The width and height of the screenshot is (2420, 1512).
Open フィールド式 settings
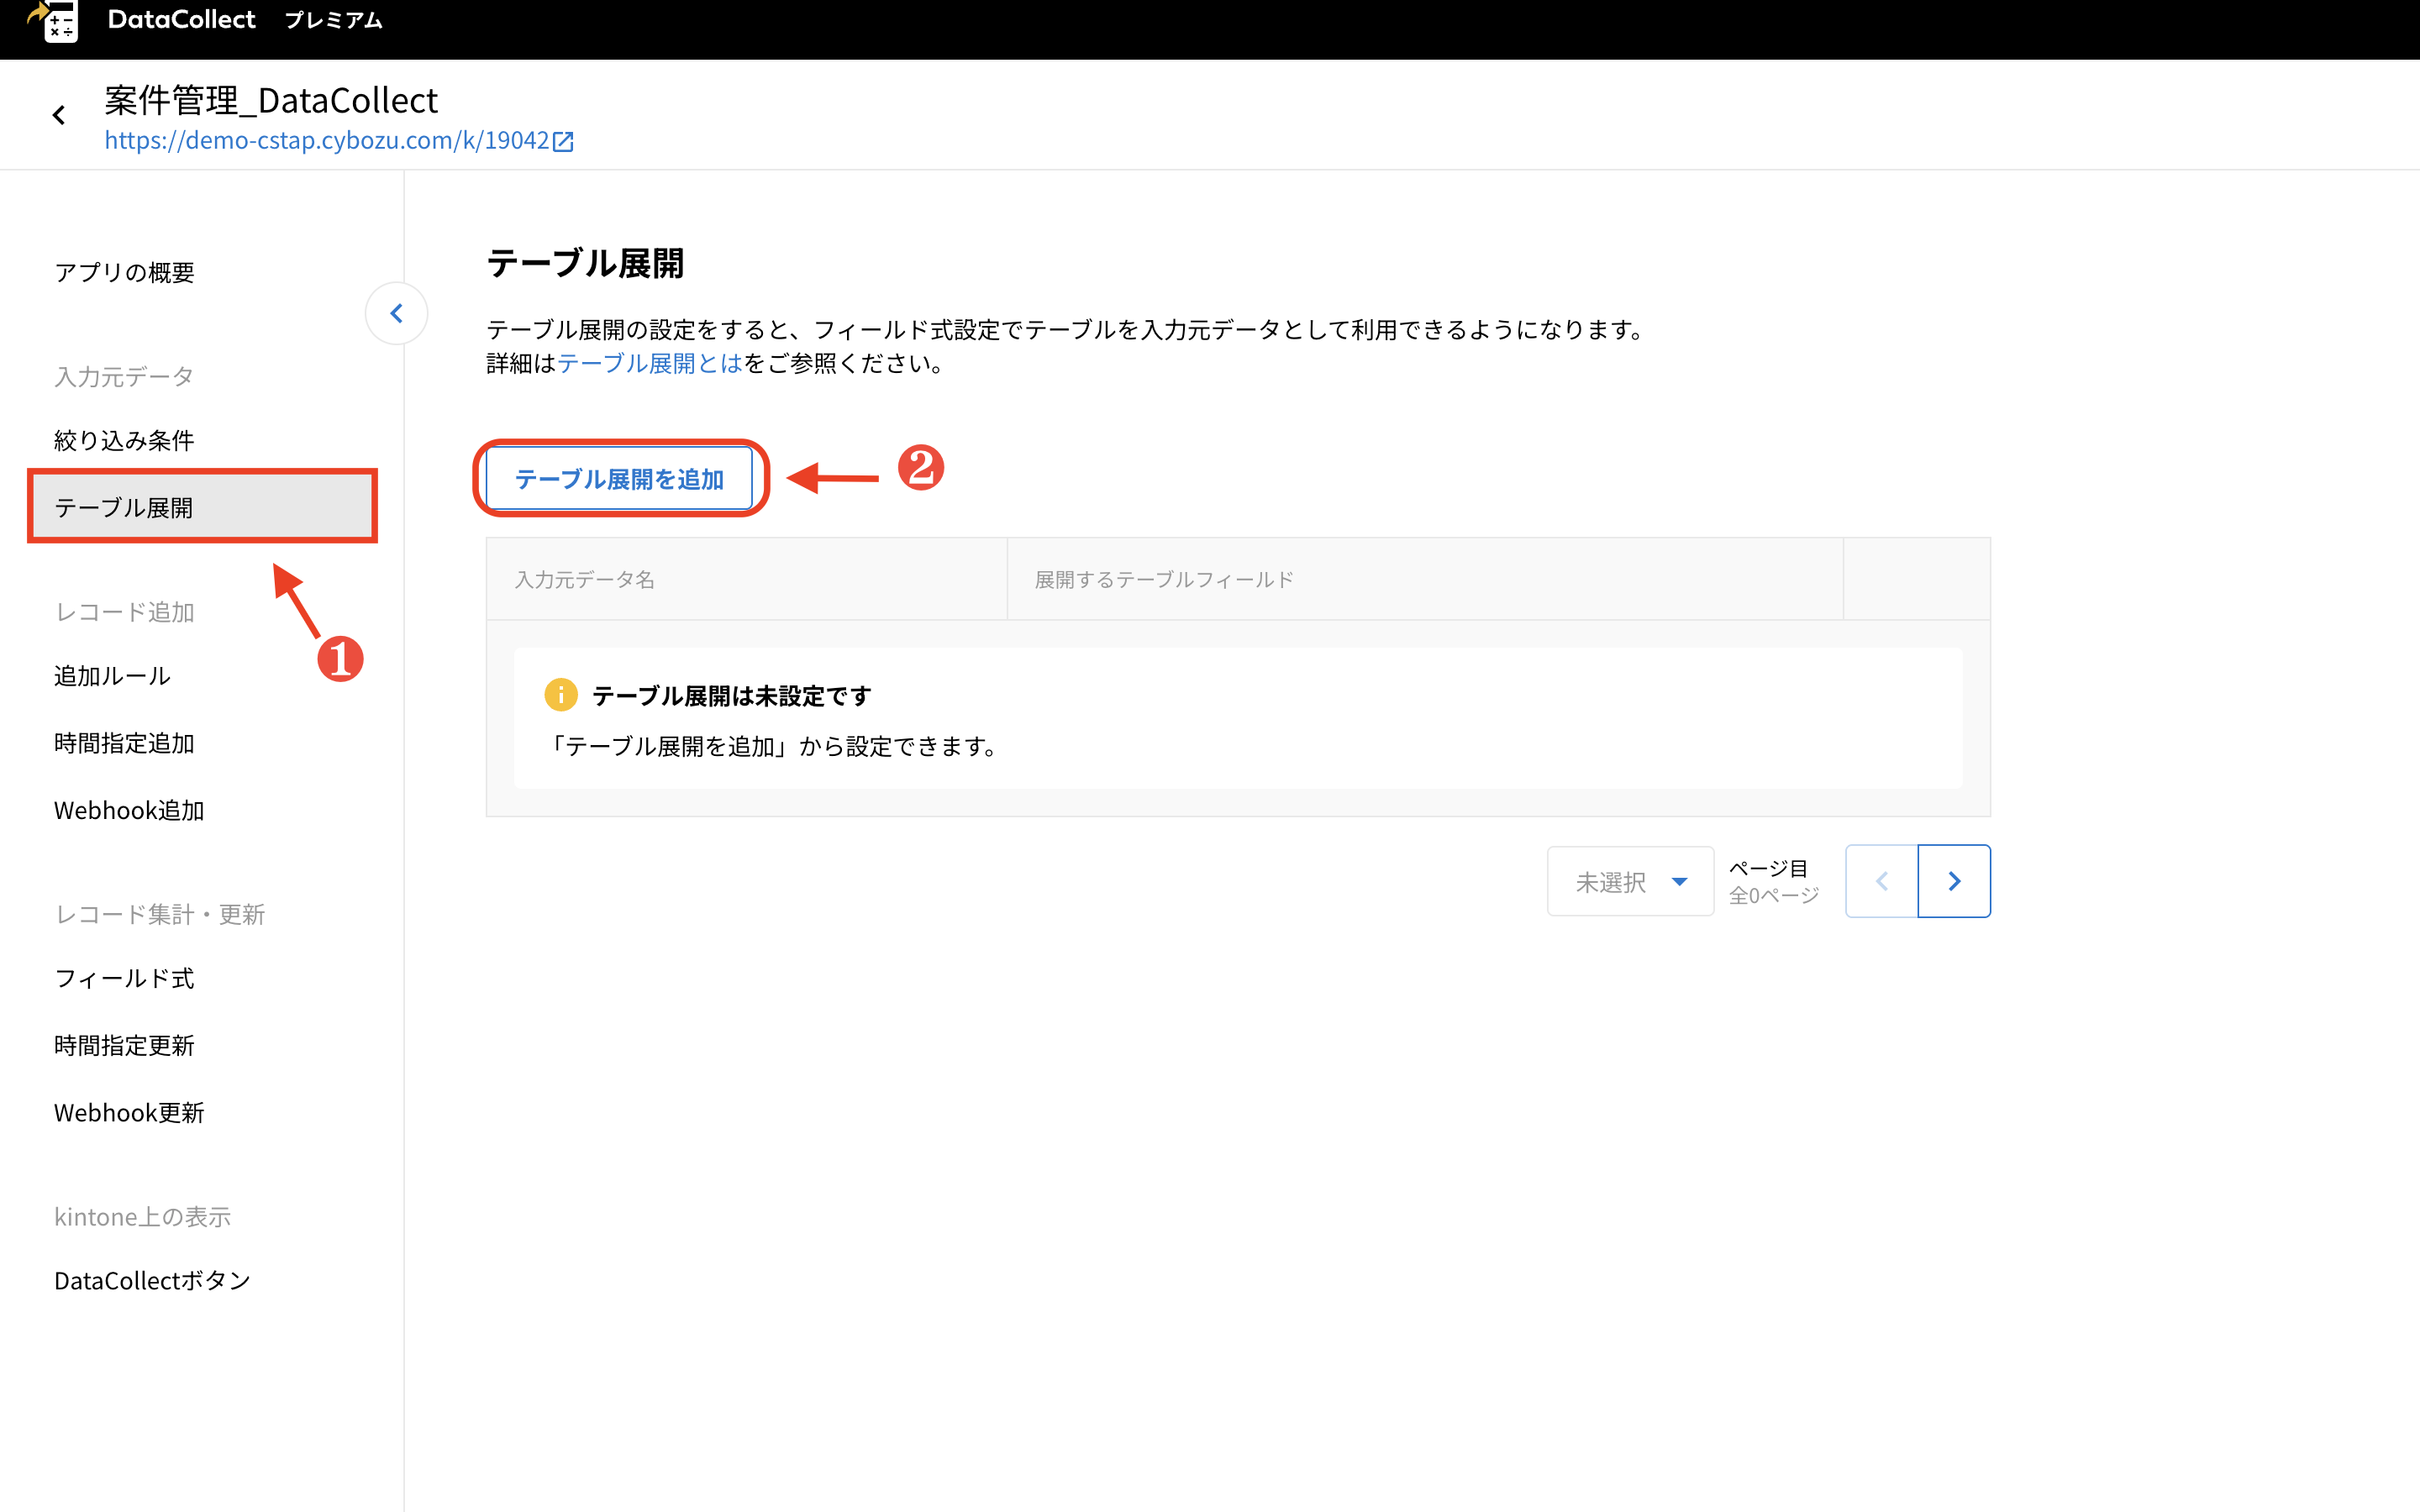(124, 978)
